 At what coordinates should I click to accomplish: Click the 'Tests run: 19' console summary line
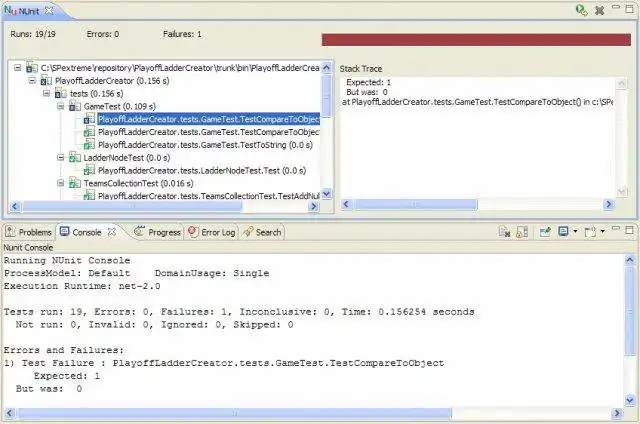click(x=239, y=312)
